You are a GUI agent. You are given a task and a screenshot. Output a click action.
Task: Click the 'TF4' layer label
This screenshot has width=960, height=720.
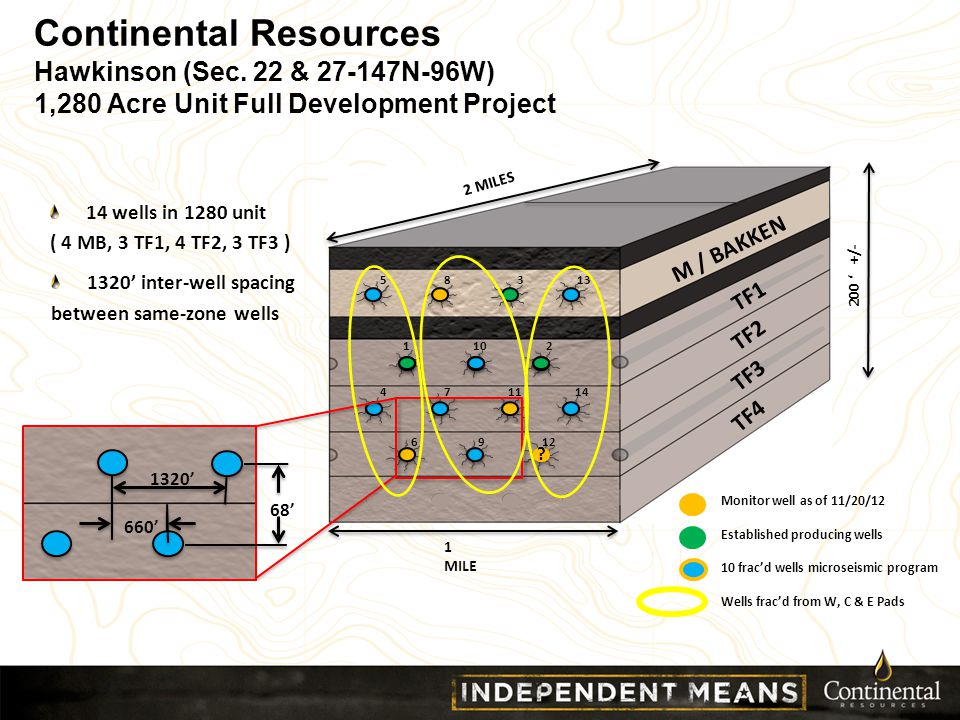pos(748,415)
